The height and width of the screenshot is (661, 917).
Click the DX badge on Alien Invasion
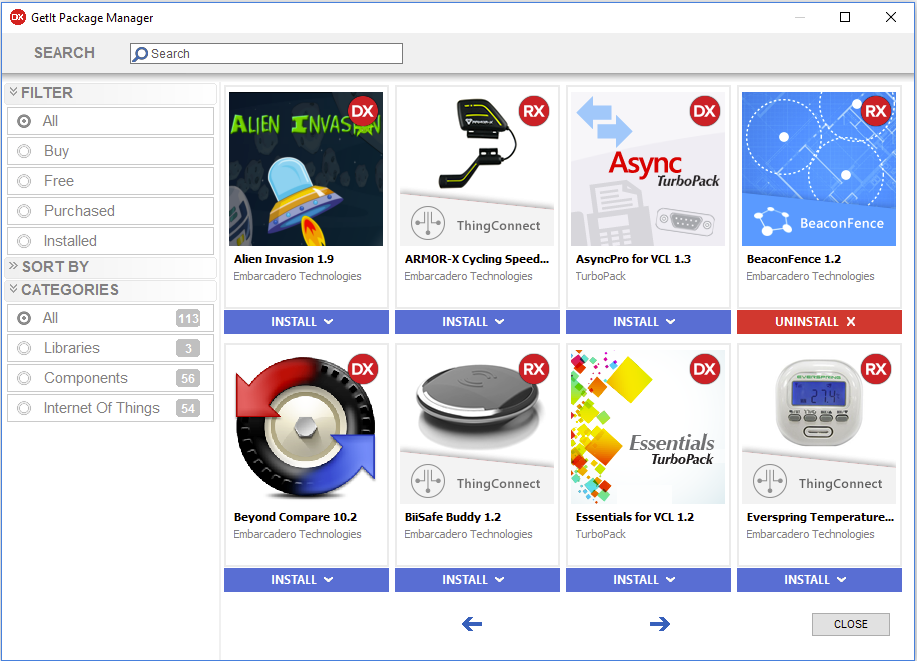(363, 111)
